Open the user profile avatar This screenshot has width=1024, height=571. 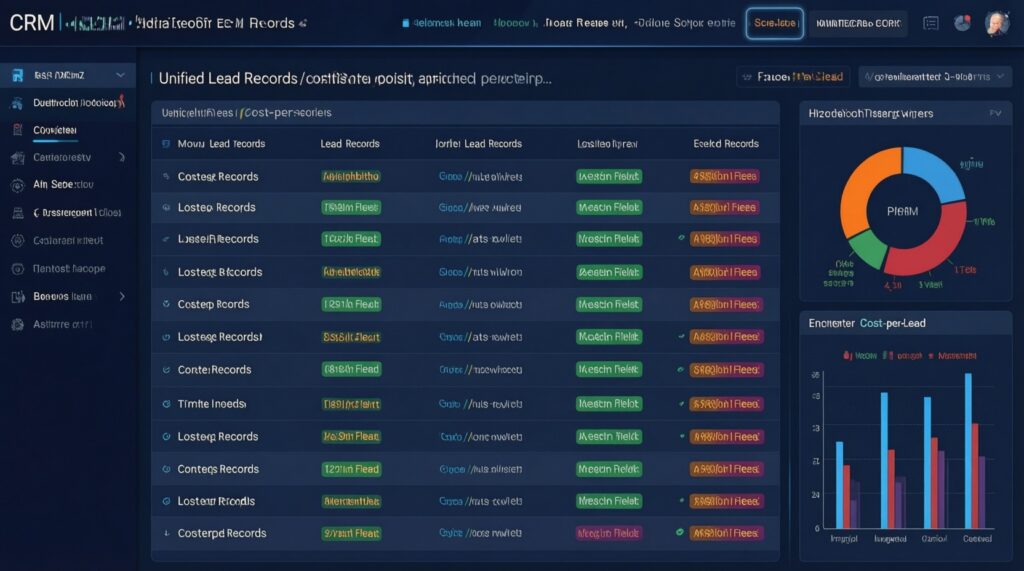tap(996, 23)
